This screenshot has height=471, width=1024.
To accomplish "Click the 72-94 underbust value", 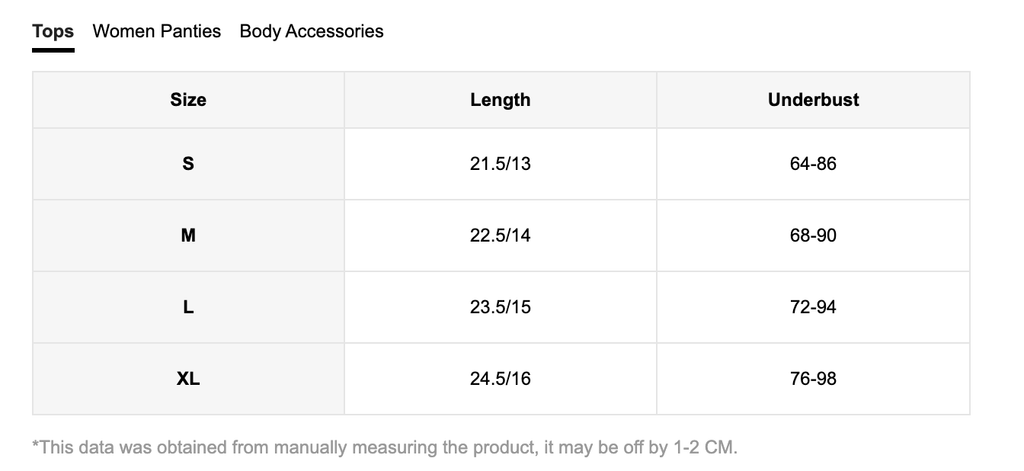I will pyautogui.click(x=813, y=307).
